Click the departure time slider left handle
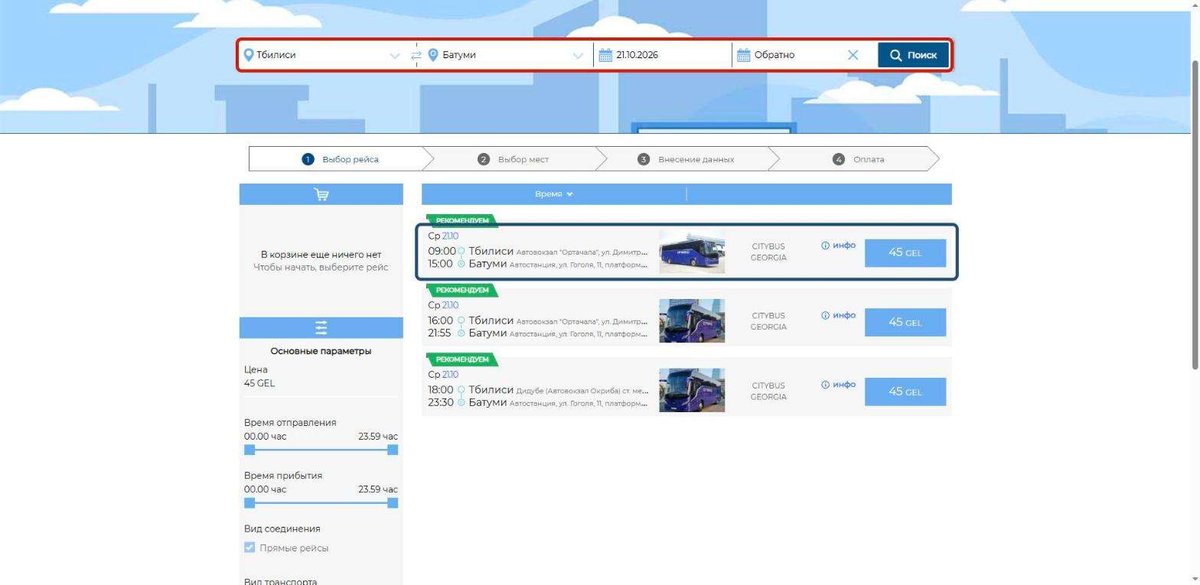Screen dimensions: 1200x585 tap(249, 450)
